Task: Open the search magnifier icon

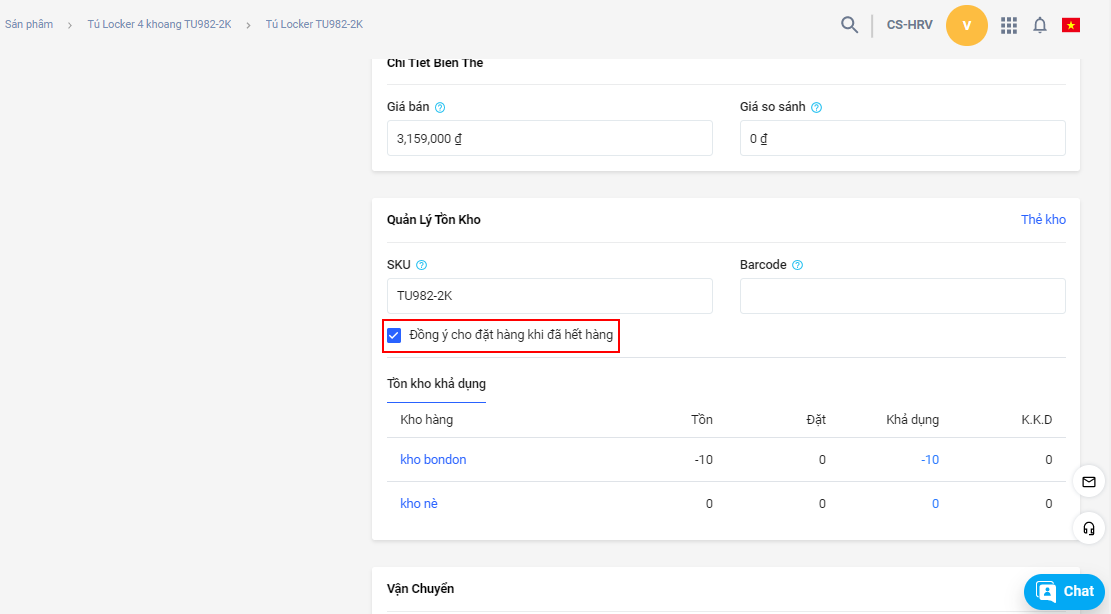Action: point(849,25)
